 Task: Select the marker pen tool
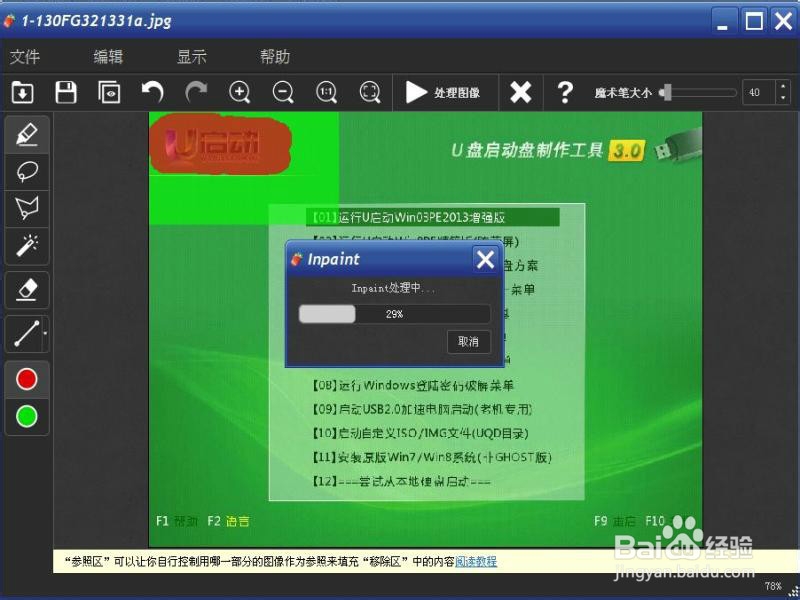click(27, 134)
